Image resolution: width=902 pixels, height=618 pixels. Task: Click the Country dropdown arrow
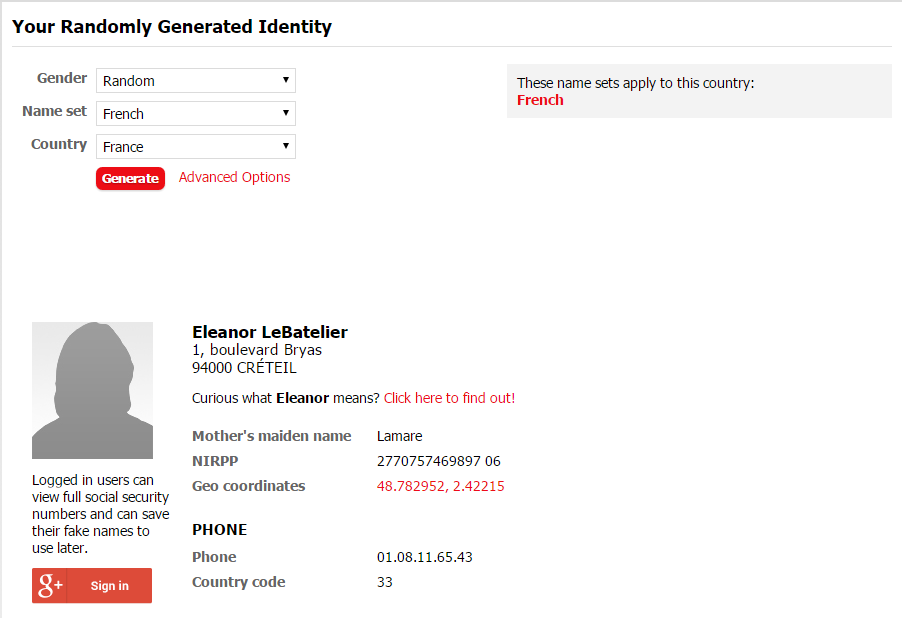click(286, 146)
